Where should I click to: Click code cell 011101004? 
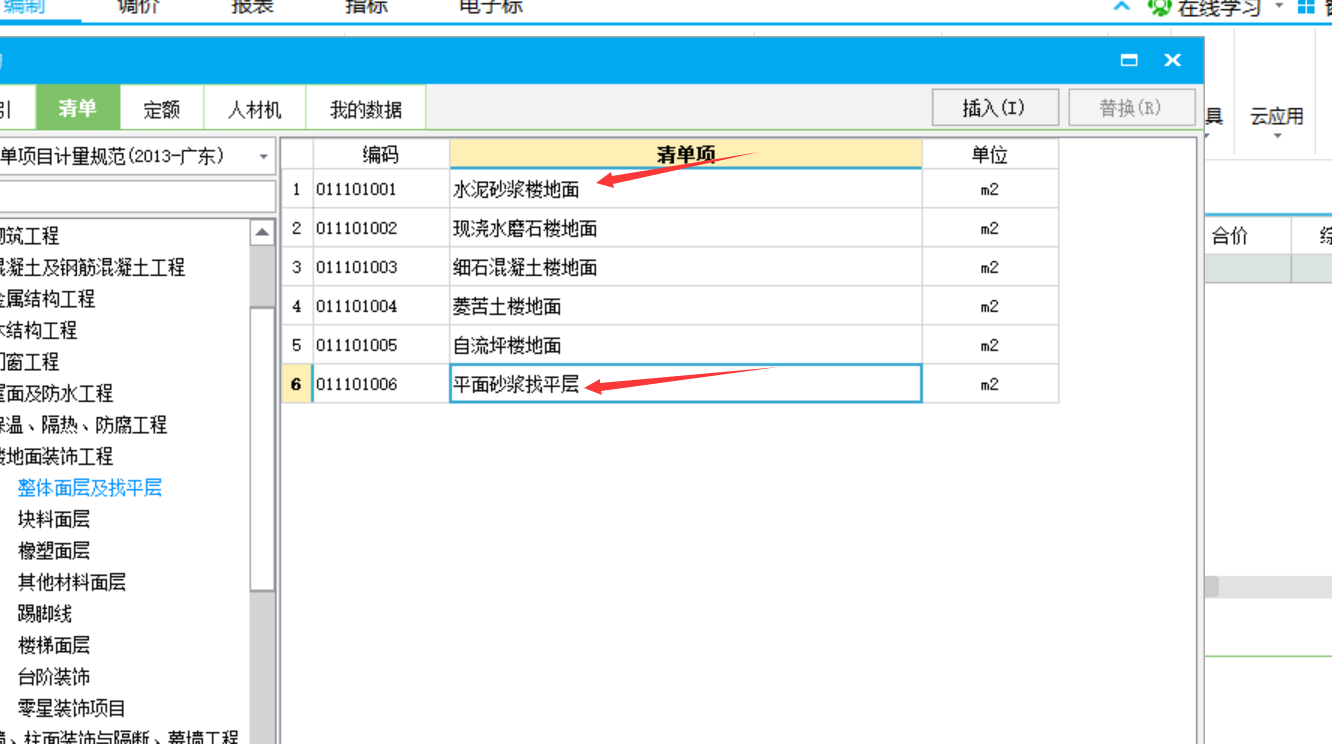[381, 306]
